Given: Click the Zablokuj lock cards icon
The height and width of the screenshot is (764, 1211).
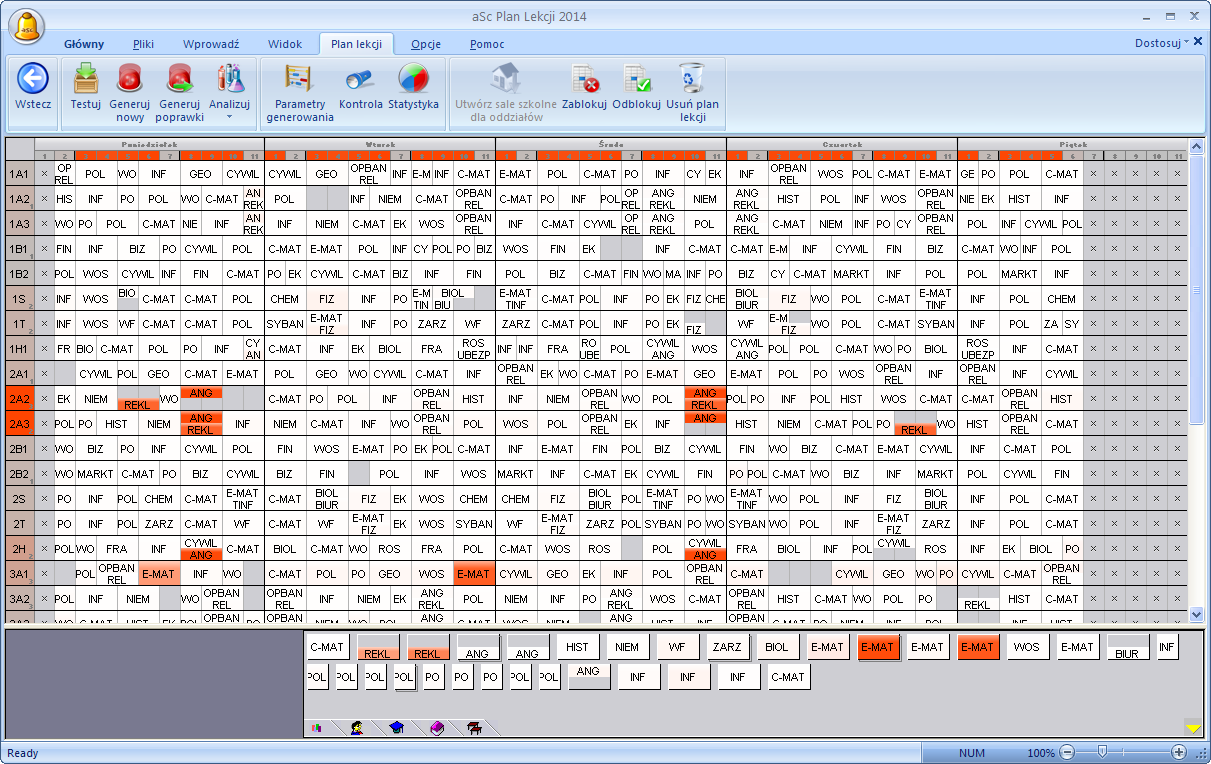Looking at the screenshot, I should [x=584, y=78].
